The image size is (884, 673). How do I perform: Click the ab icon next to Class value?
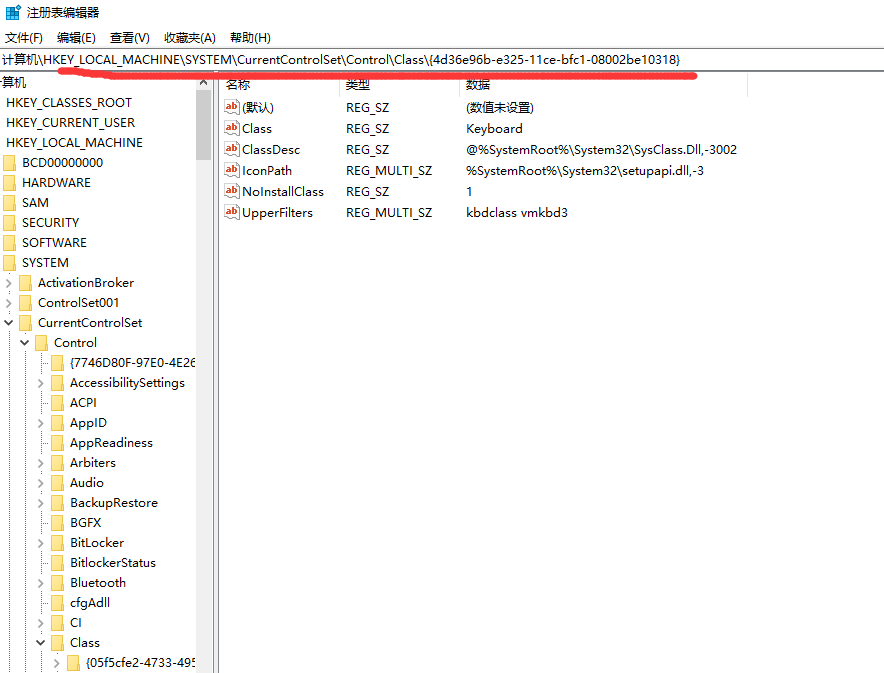coord(232,128)
